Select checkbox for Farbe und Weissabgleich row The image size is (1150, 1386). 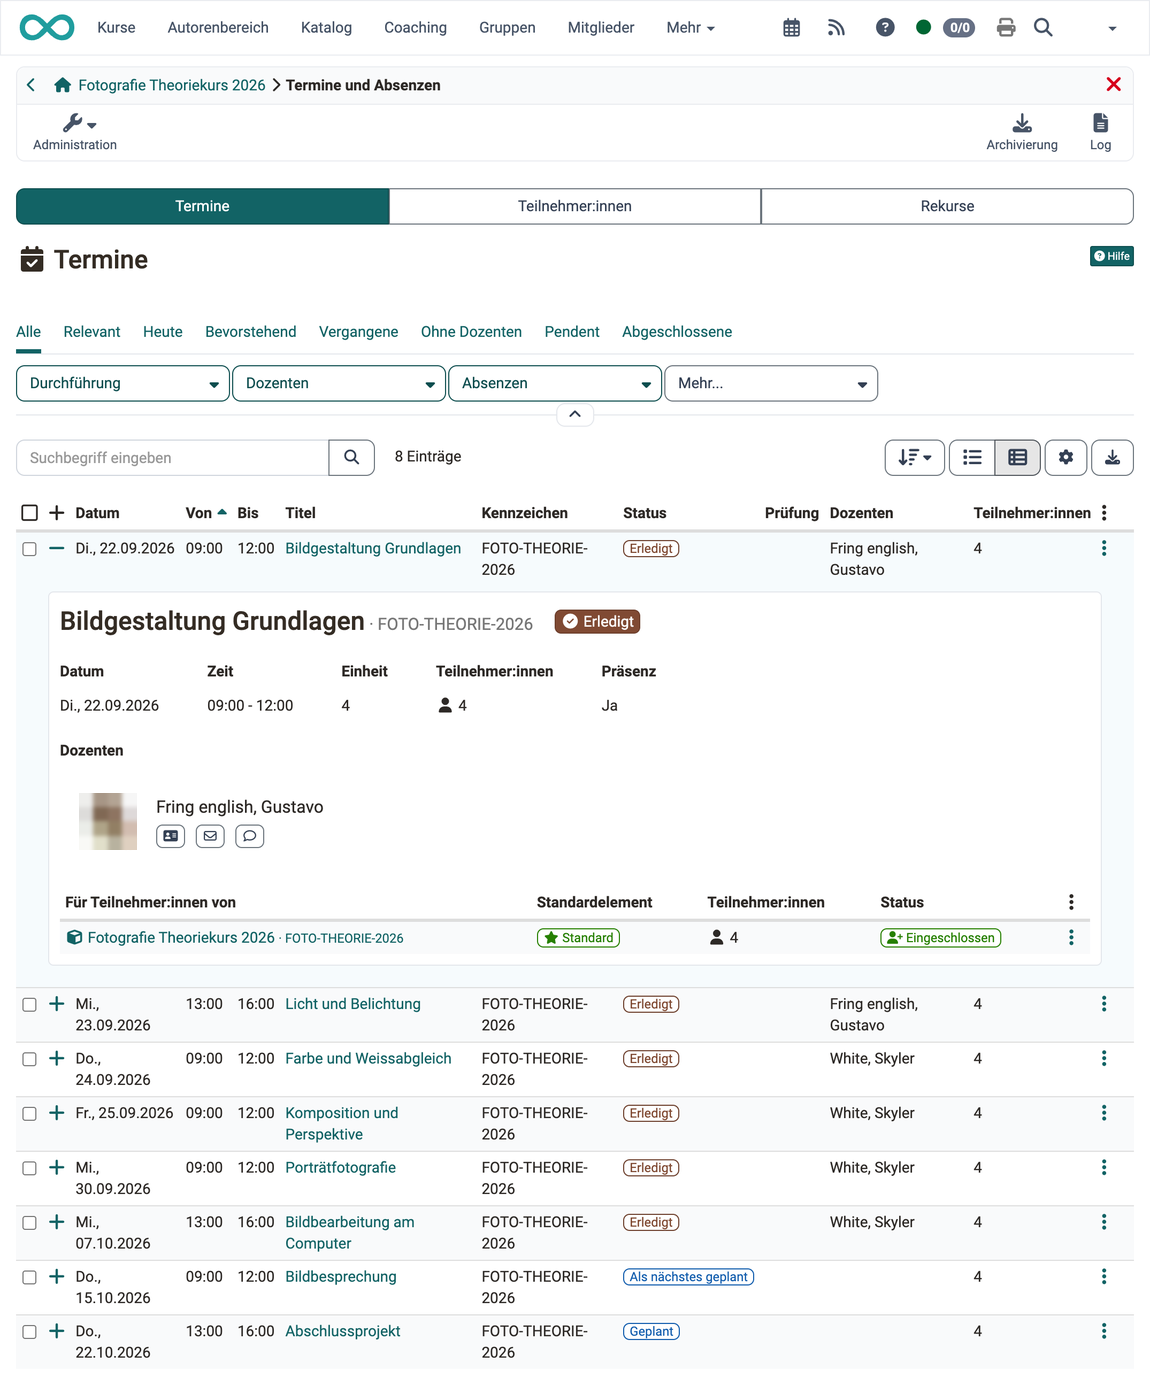pos(30,1059)
